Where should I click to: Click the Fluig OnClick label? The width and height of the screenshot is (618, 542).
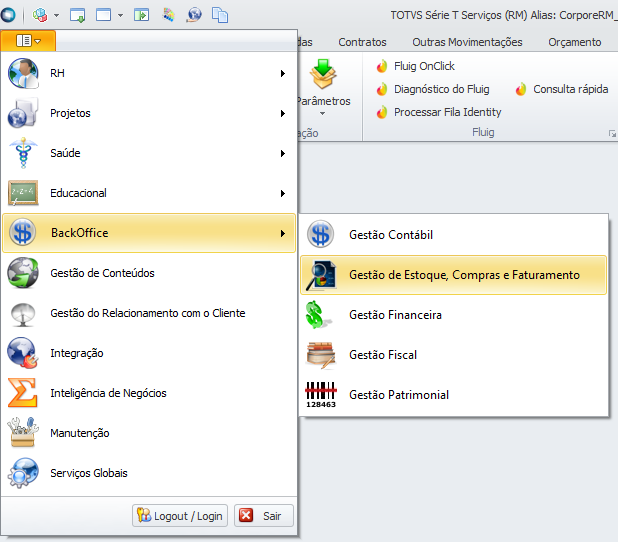[x=424, y=66]
